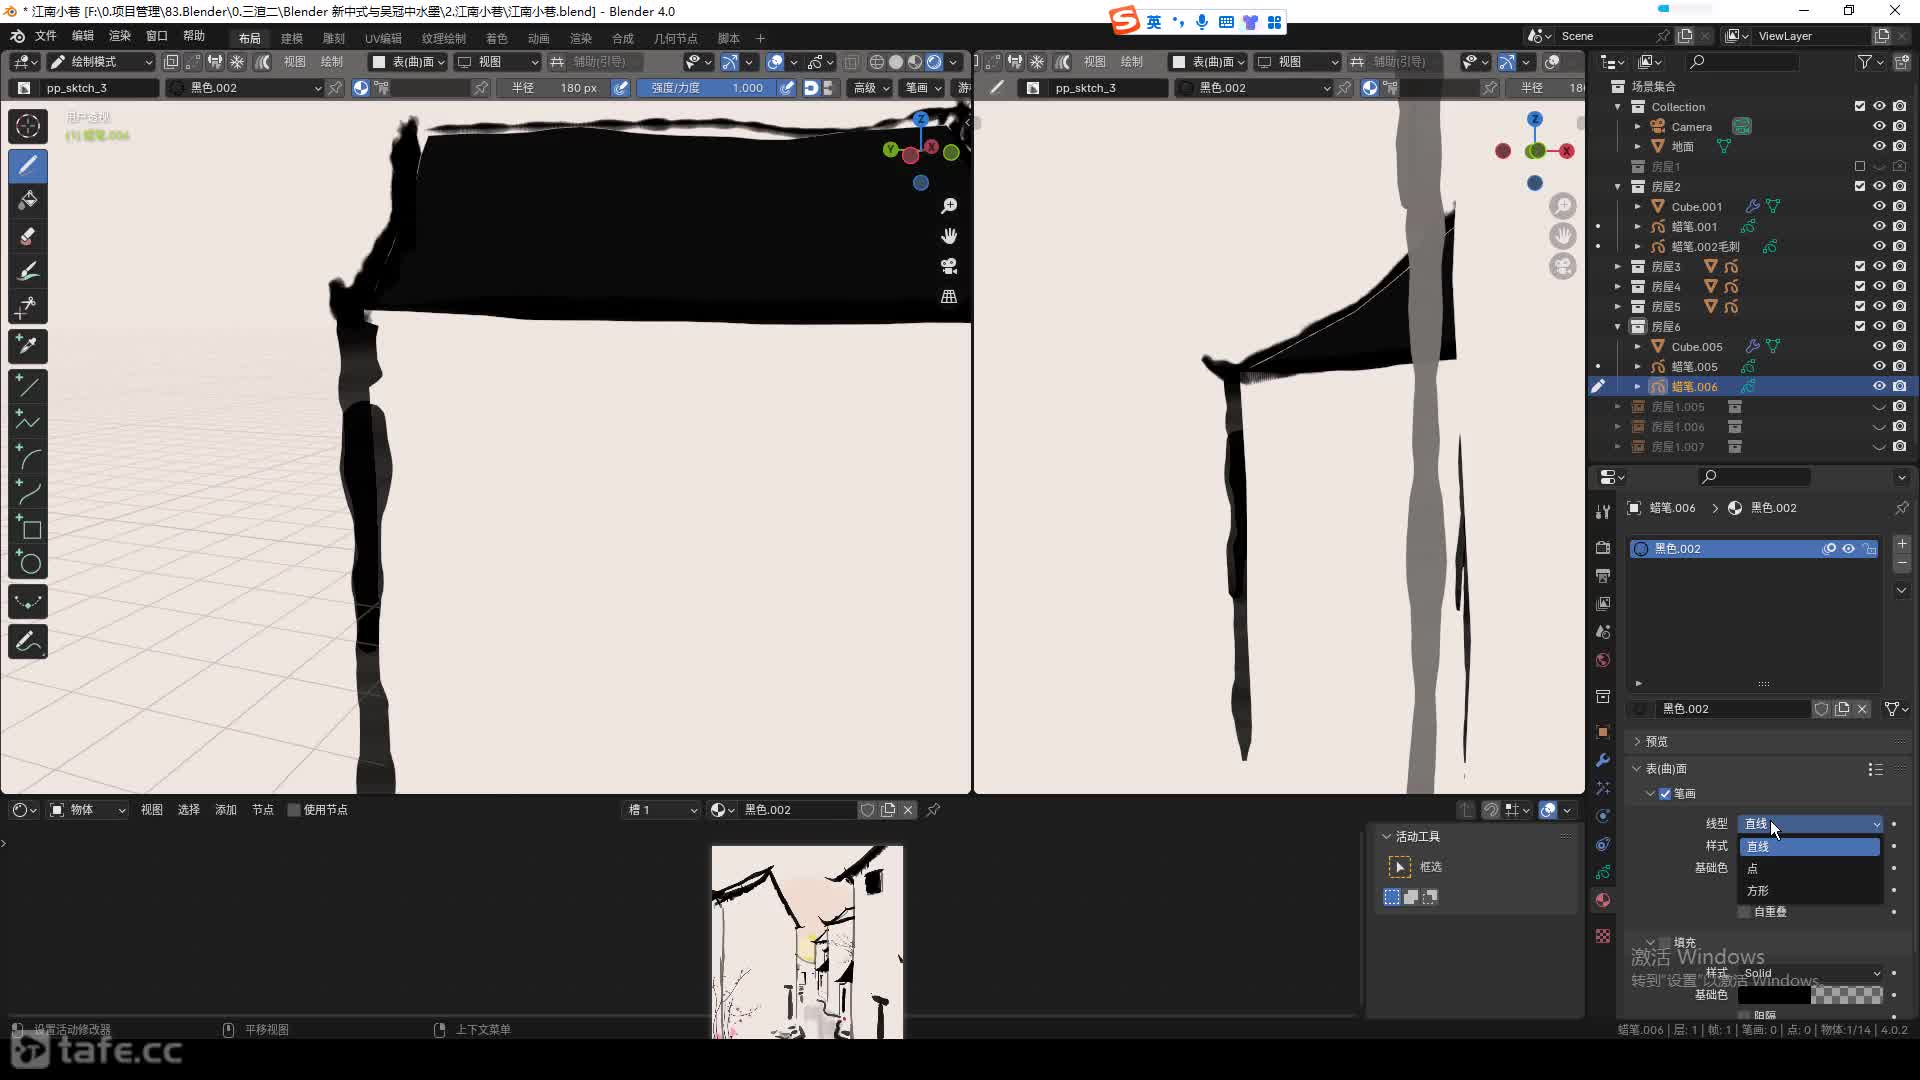Hide 房屋3 collection via eye icon

click(1879, 266)
